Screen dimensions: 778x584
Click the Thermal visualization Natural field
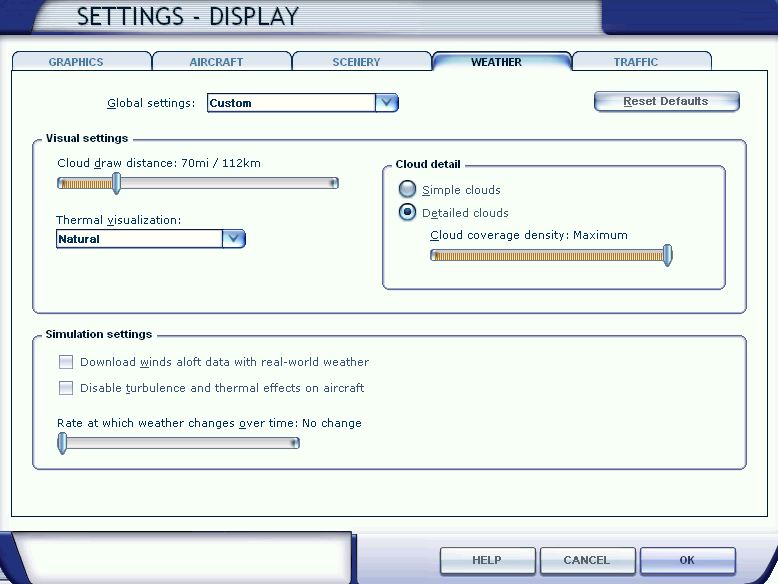139,239
